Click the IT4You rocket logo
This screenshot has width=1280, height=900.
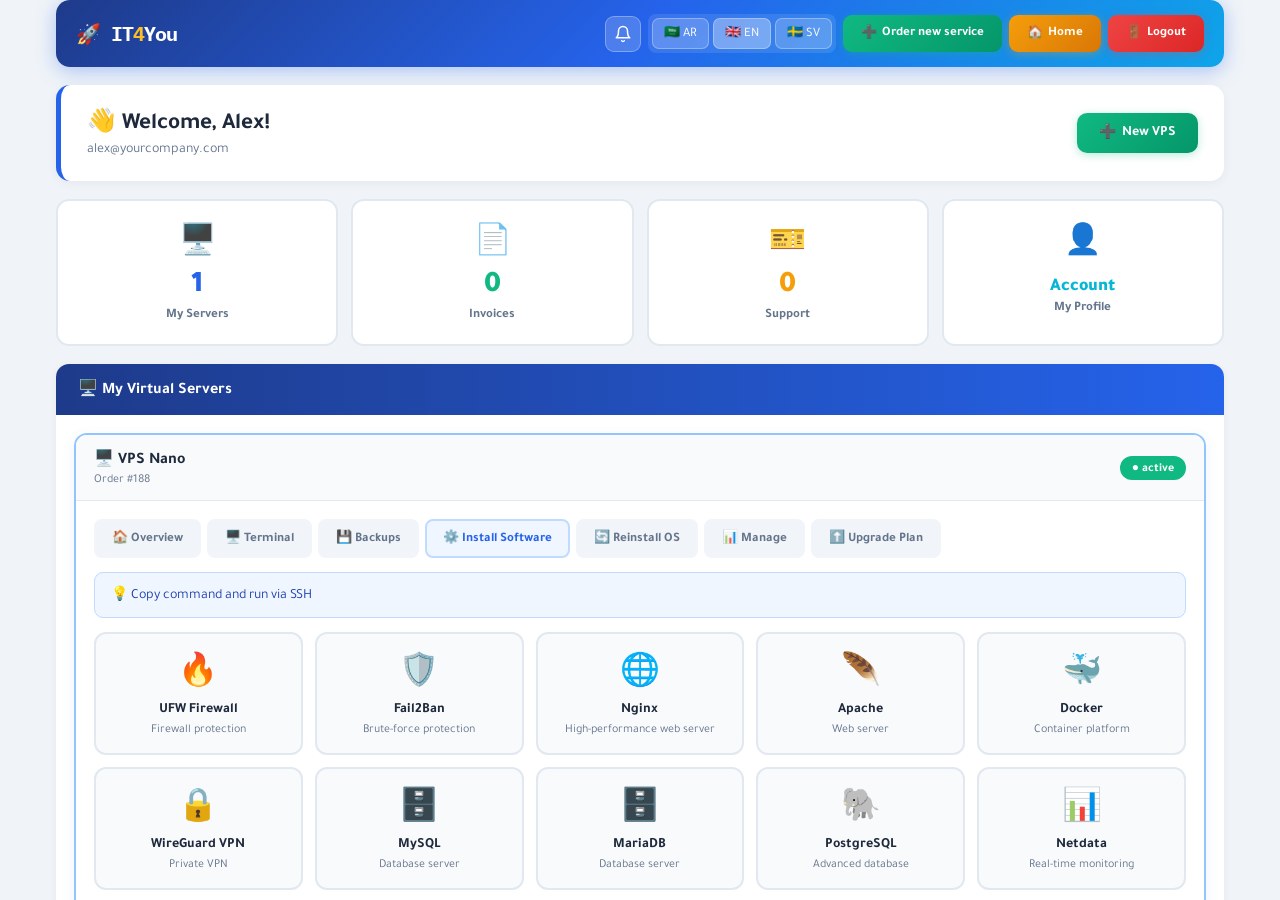click(127, 34)
